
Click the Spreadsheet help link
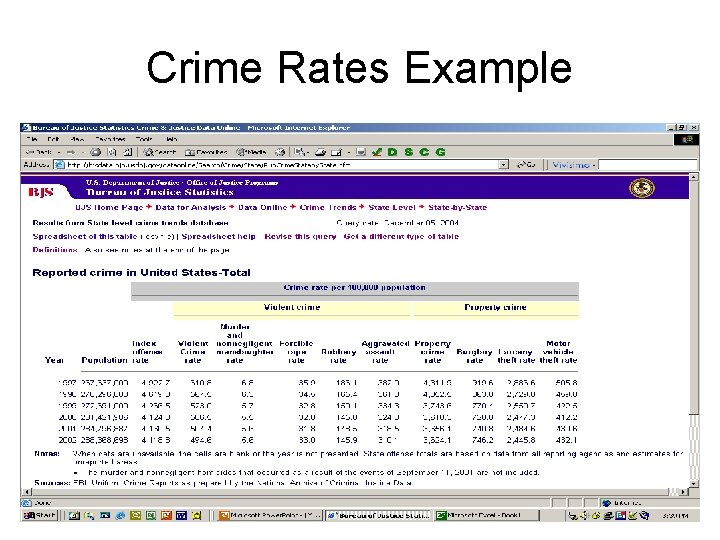pyautogui.click(x=219, y=236)
